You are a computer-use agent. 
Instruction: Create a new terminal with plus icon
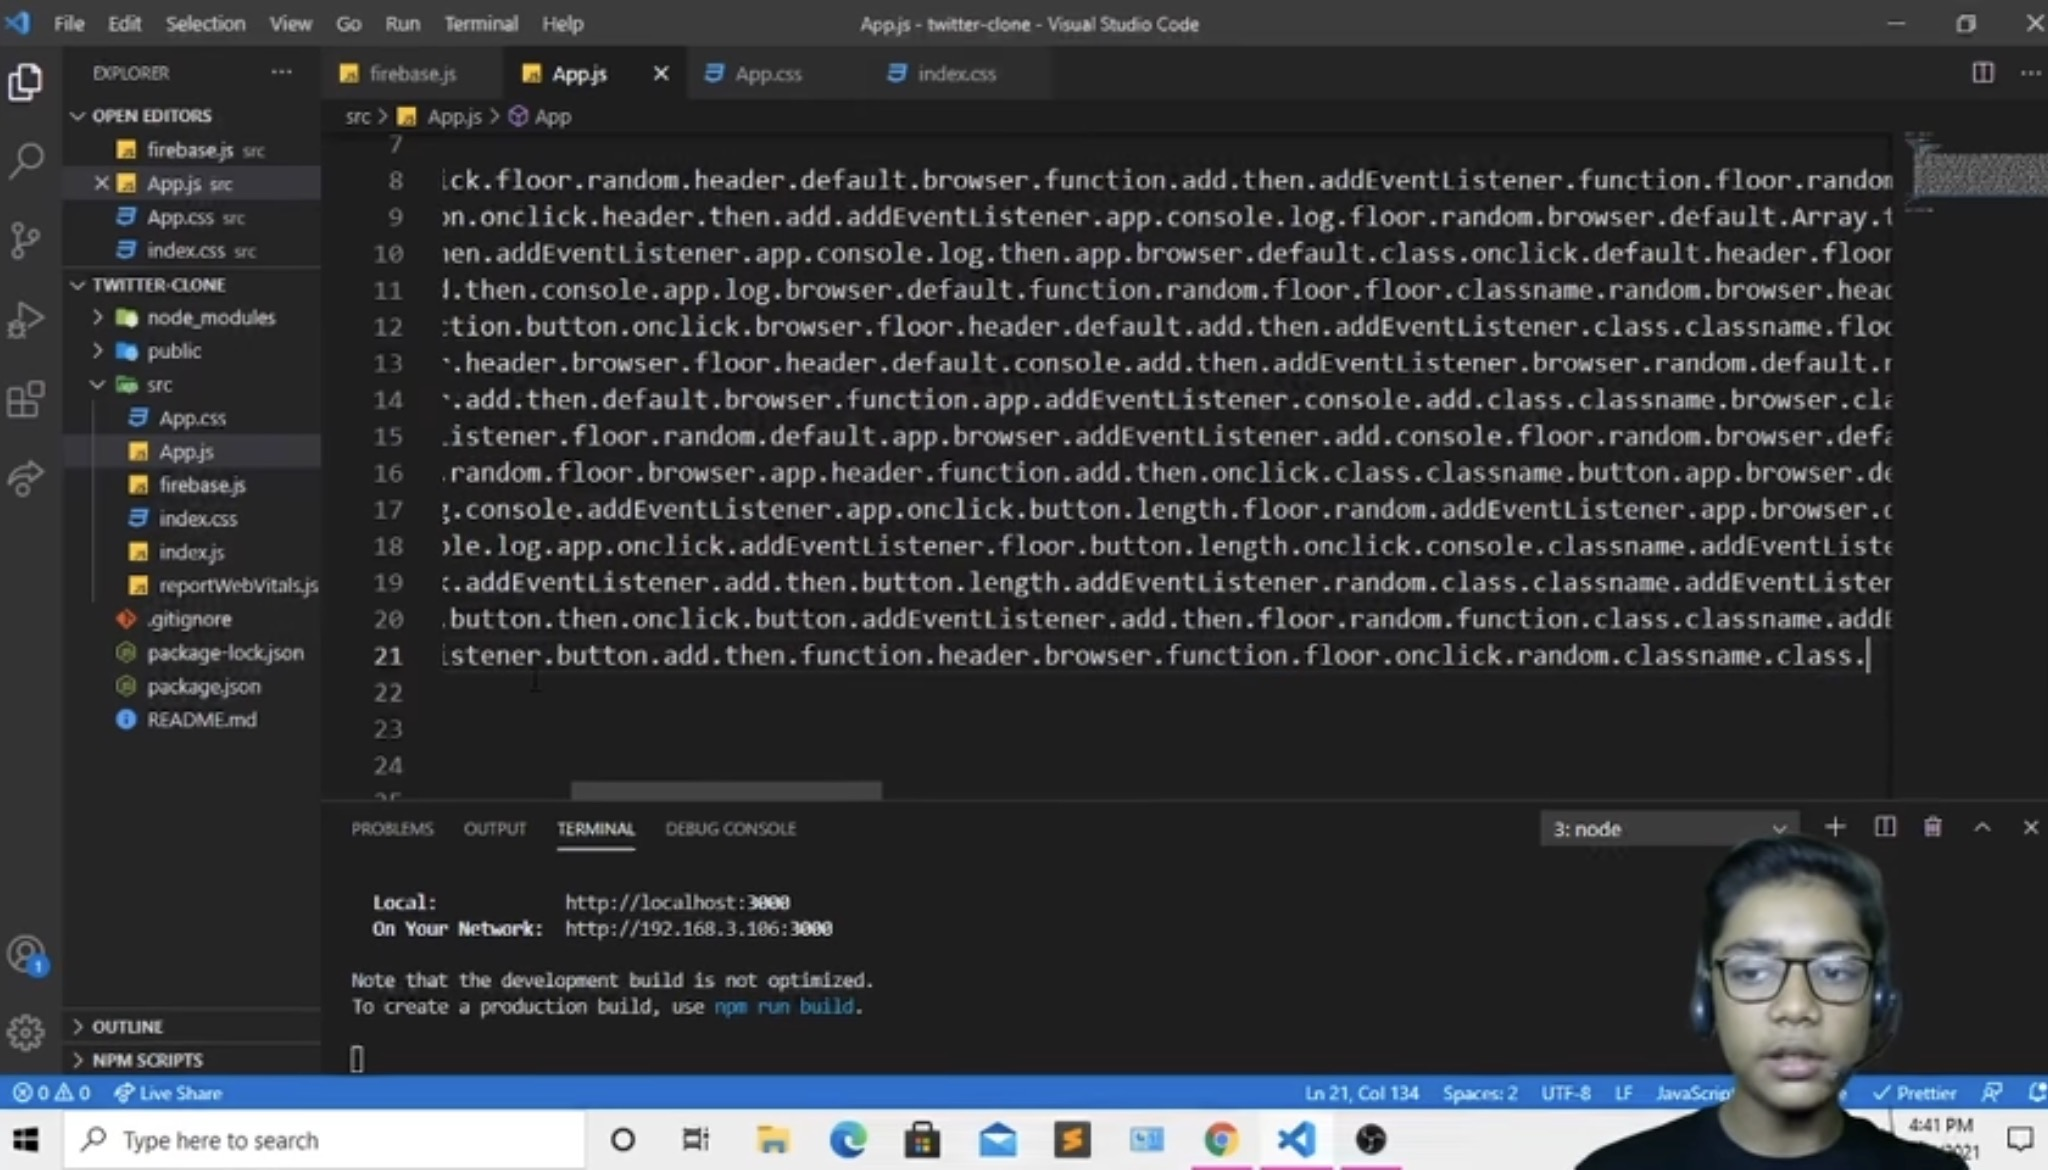pos(1834,828)
